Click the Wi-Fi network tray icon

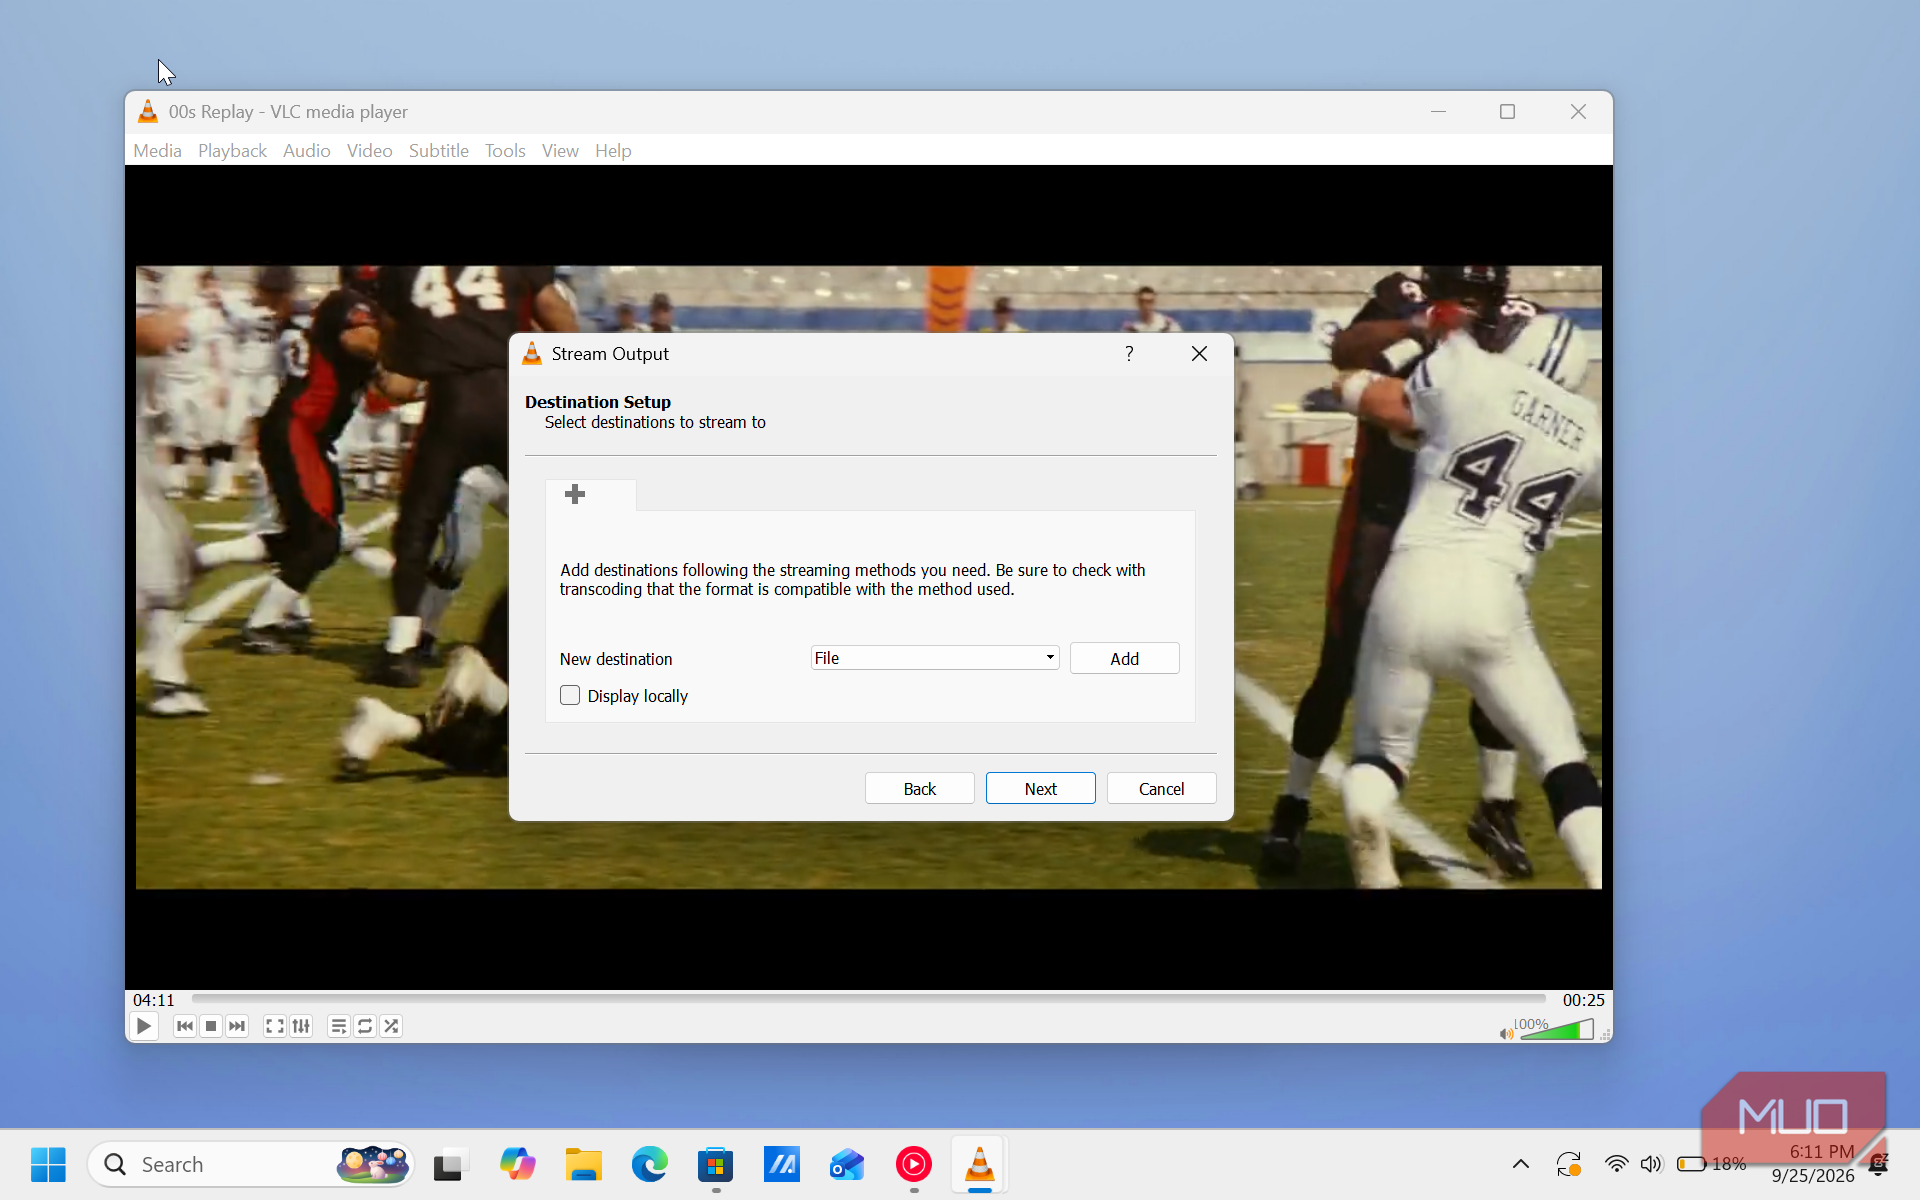(1616, 1164)
